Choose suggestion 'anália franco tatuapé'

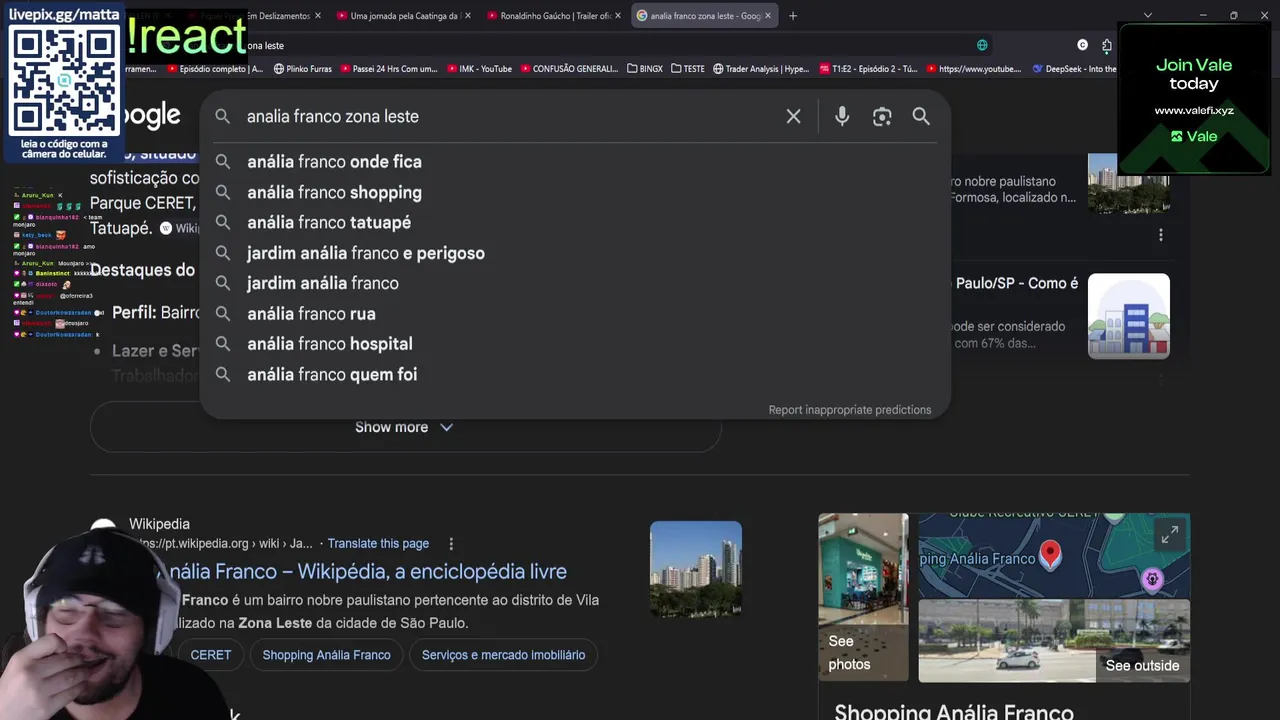[x=575, y=222]
